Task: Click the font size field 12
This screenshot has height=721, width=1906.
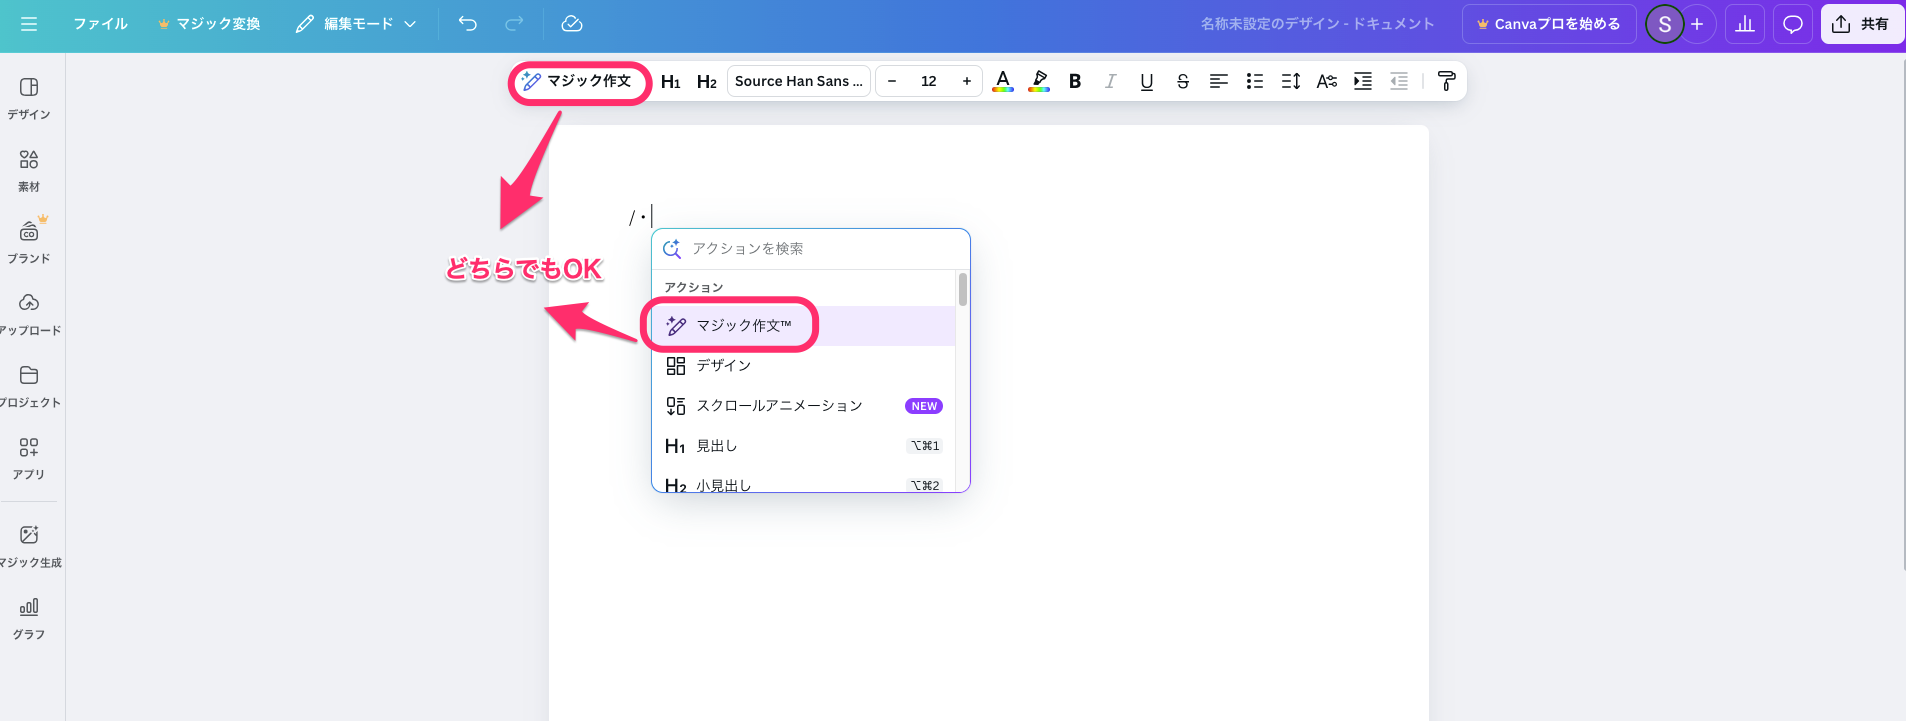Action: coord(929,81)
